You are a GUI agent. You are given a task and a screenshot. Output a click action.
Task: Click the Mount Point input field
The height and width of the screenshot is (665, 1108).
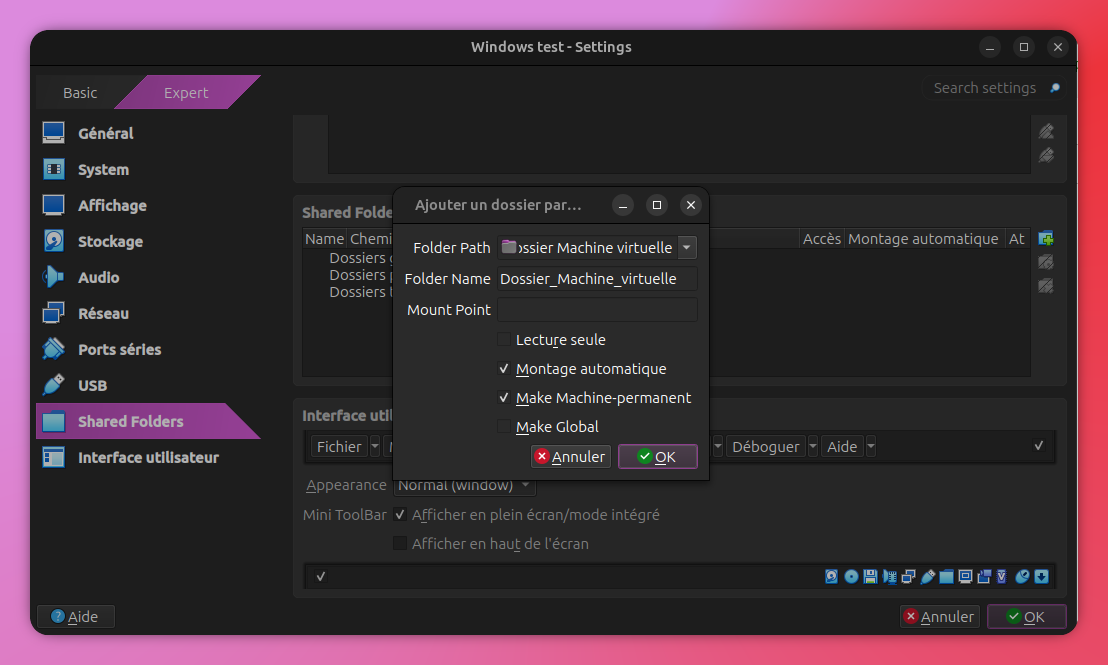[597, 310]
